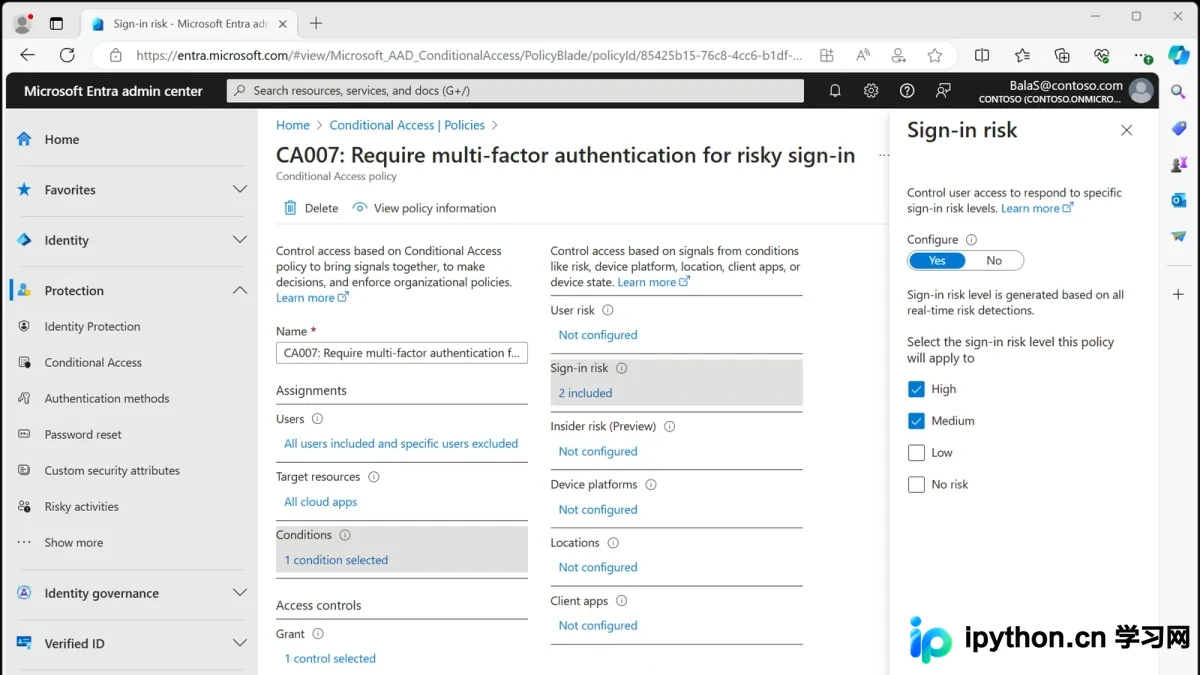The height and width of the screenshot is (675, 1200).
Task: Collapse the Protection navigation group
Action: tap(240, 291)
